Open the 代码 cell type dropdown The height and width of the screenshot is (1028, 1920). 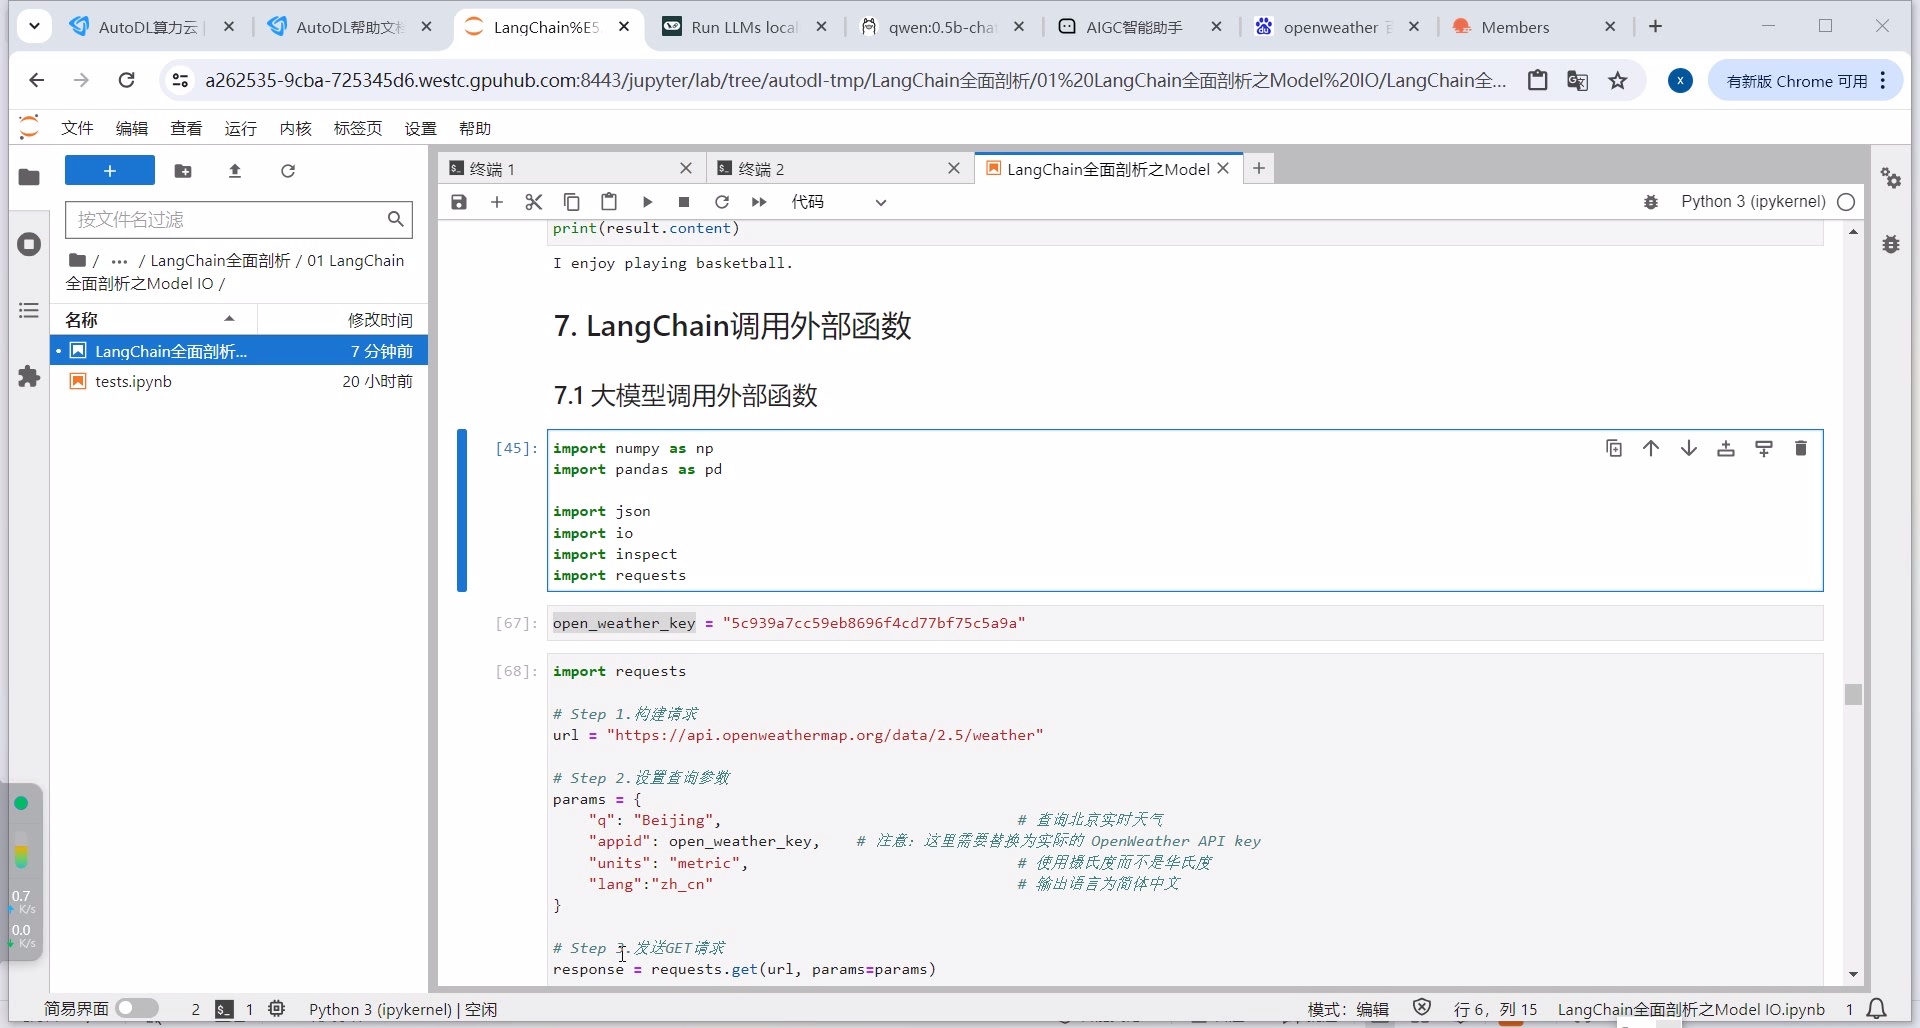pos(838,202)
